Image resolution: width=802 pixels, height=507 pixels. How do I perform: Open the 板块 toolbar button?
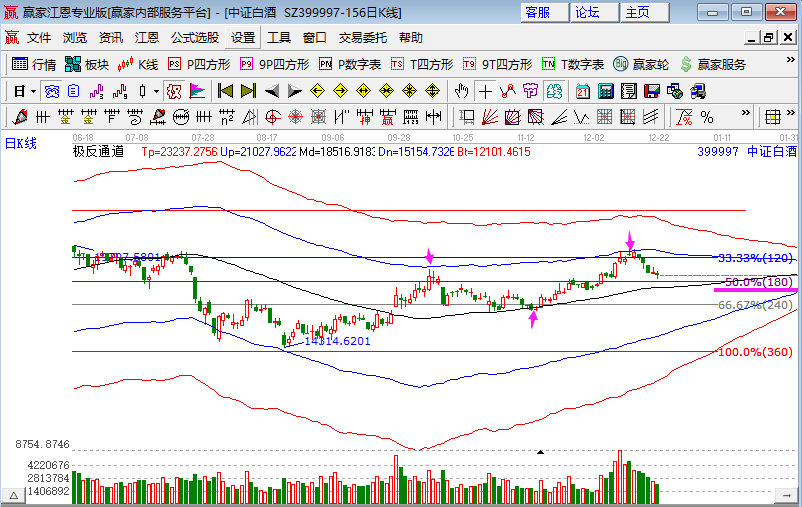point(87,64)
